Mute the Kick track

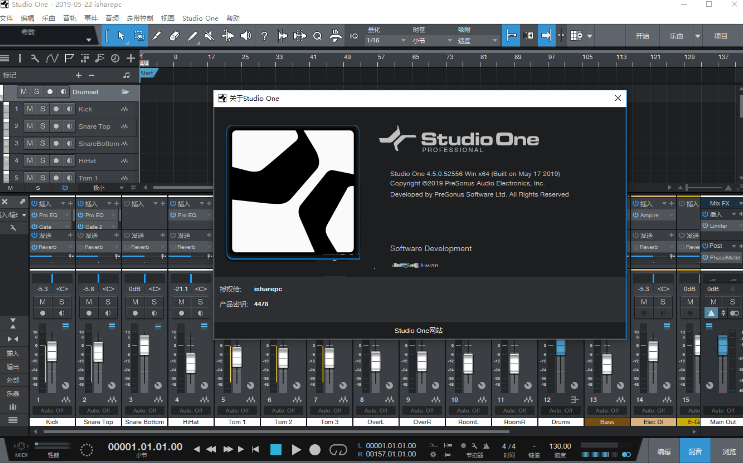pos(30,109)
